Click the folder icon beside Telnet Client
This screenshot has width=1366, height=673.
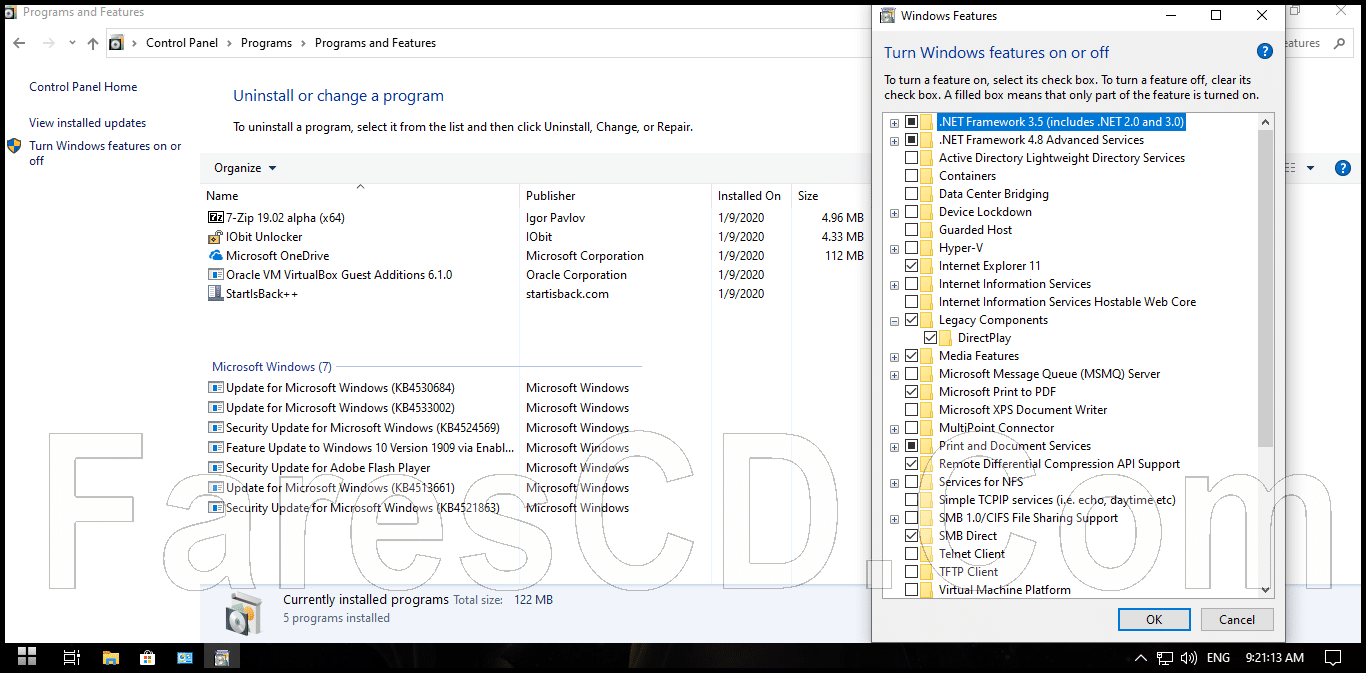click(926, 554)
